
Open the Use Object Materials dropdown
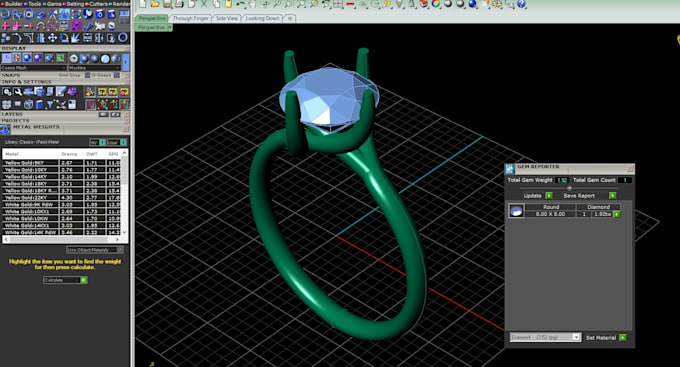(x=95, y=250)
